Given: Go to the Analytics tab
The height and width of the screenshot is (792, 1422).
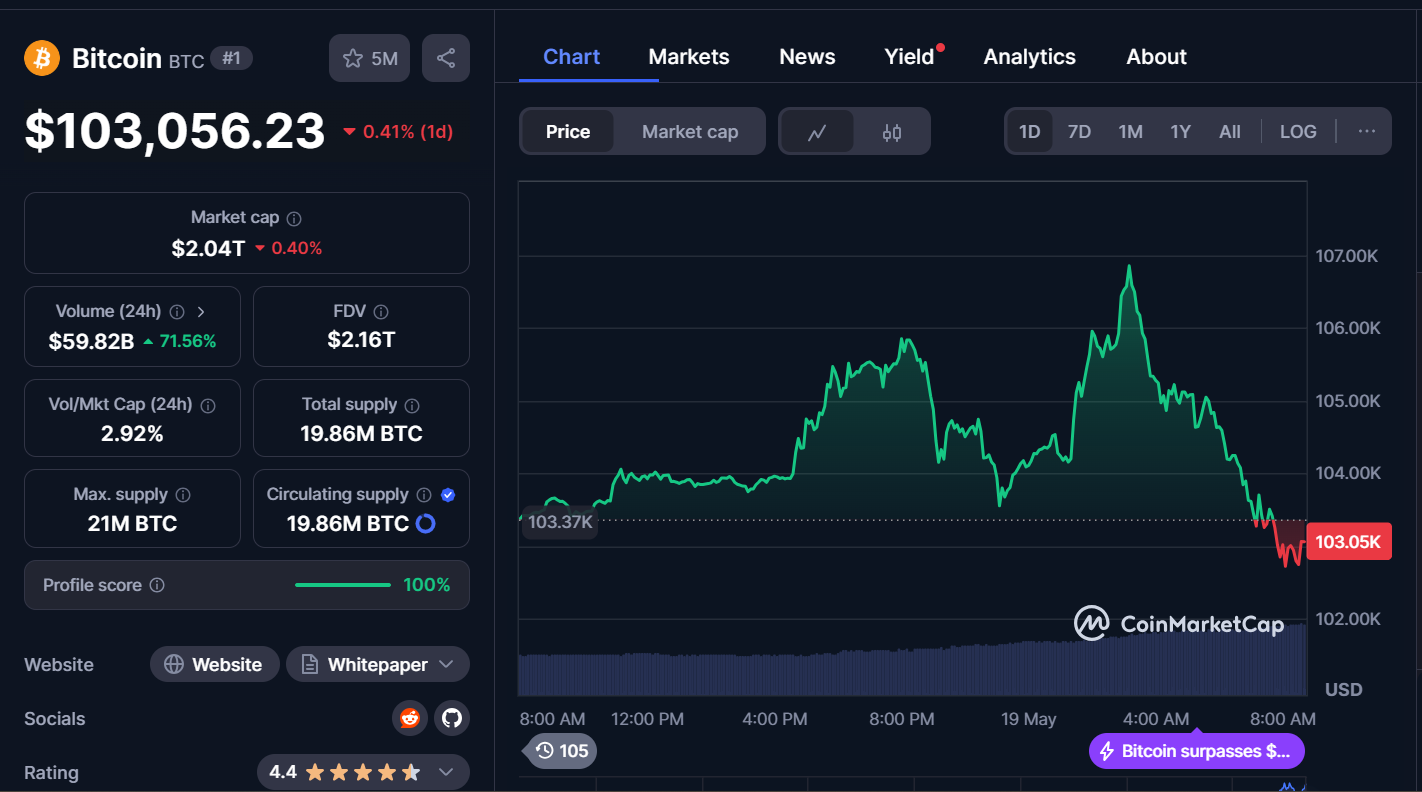Looking at the screenshot, I should (x=1030, y=57).
